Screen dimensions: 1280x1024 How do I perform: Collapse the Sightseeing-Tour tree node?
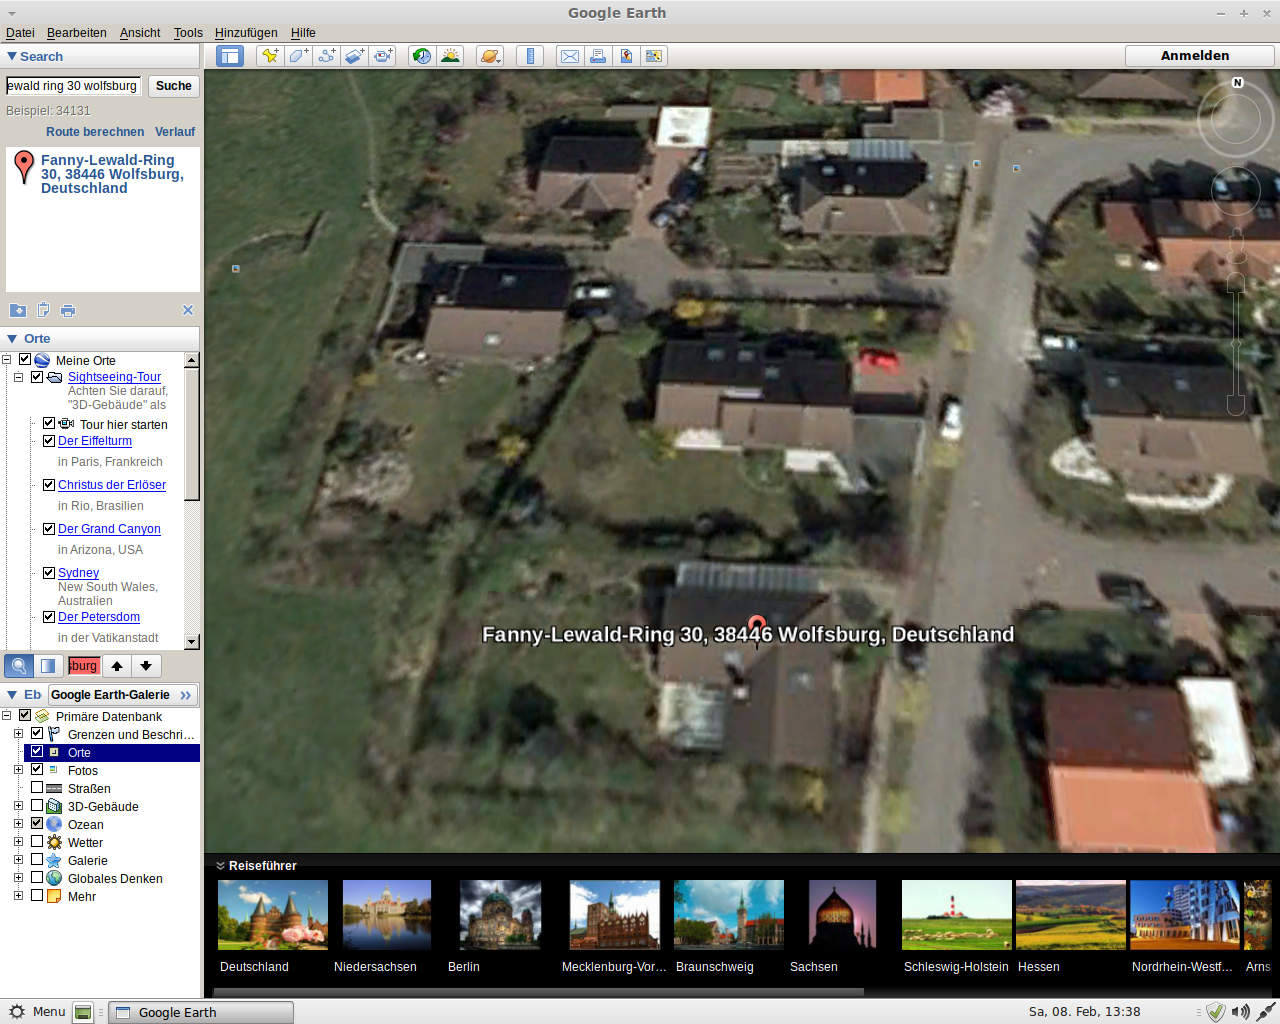pyautogui.click(x=18, y=377)
